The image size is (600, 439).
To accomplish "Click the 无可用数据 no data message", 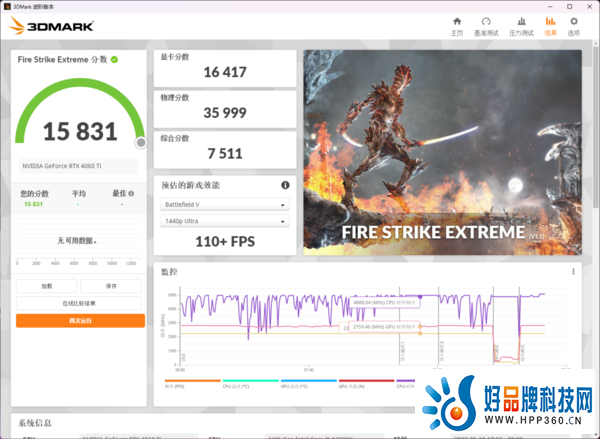I will coord(77,241).
